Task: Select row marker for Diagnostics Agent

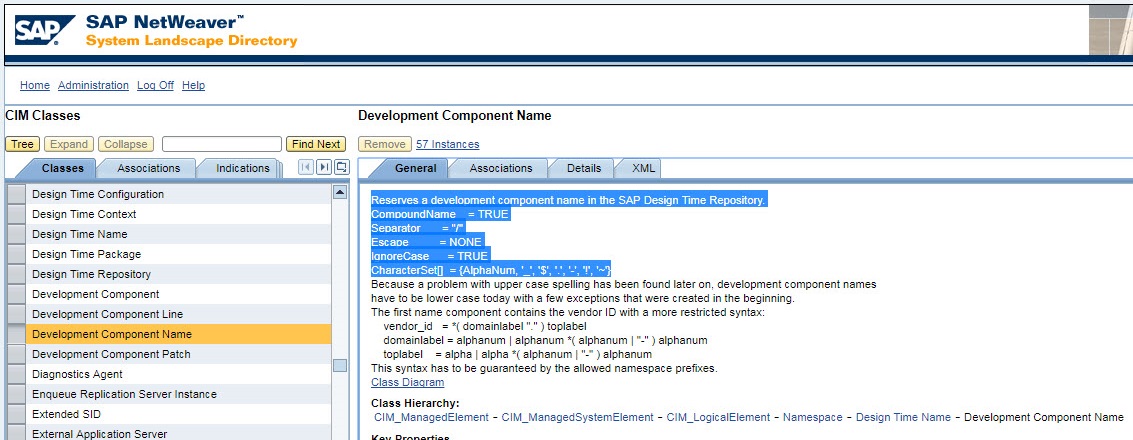Action: (x=16, y=374)
